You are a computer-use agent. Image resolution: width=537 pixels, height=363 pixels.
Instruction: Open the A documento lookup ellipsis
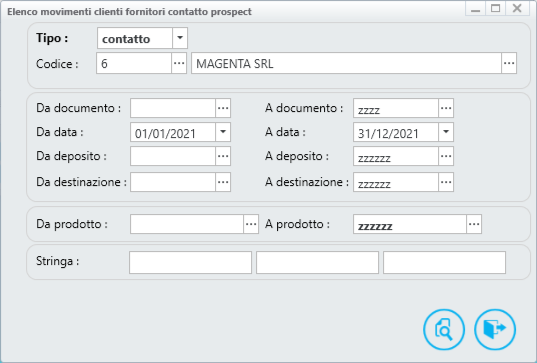coord(446,108)
